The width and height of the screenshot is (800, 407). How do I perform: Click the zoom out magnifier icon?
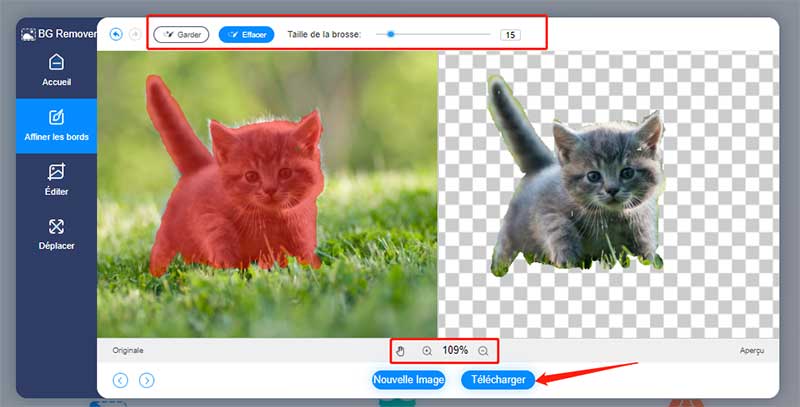(x=483, y=351)
